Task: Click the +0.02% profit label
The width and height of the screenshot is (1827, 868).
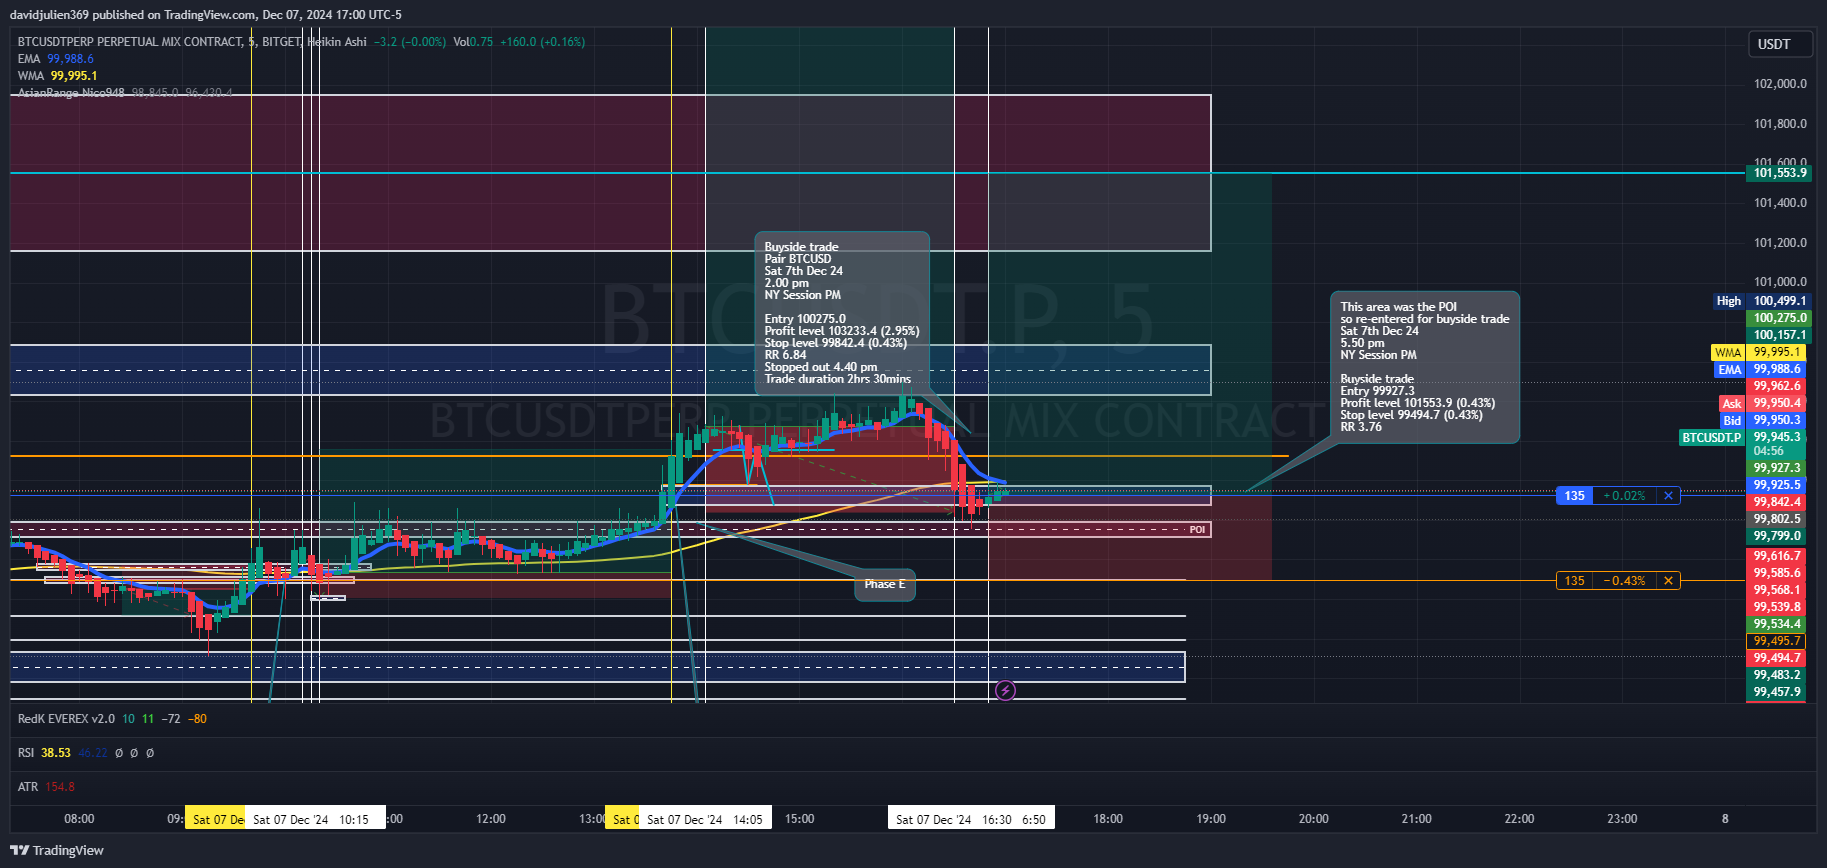Action: point(1624,496)
